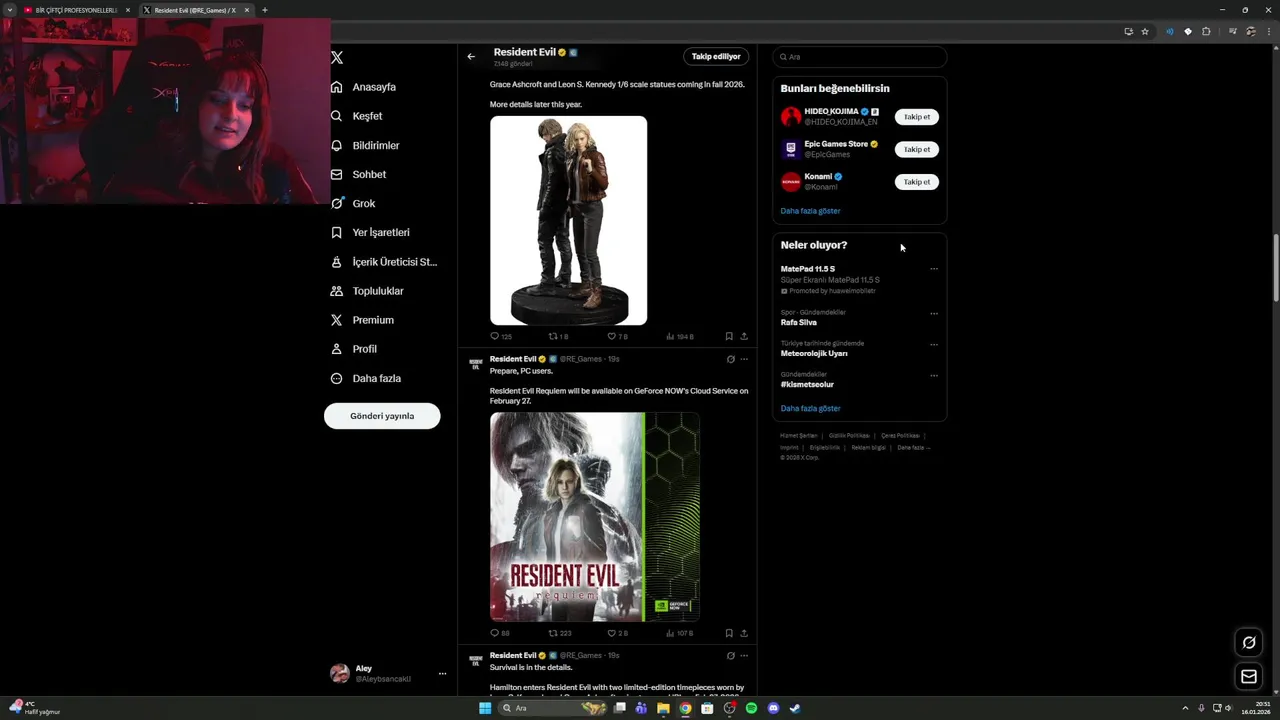Viewport: 1280px width, 720px height.
Task: Click the Ara search field on X
Action: [x=859, y=57]
